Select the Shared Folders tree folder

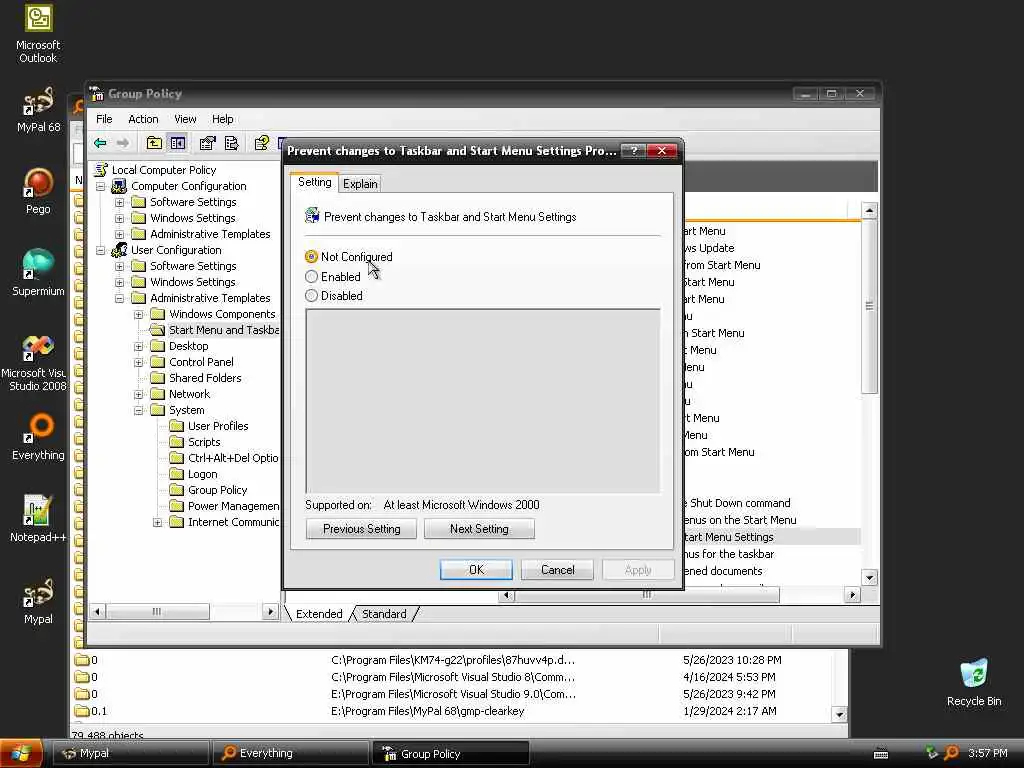(205, 378)
